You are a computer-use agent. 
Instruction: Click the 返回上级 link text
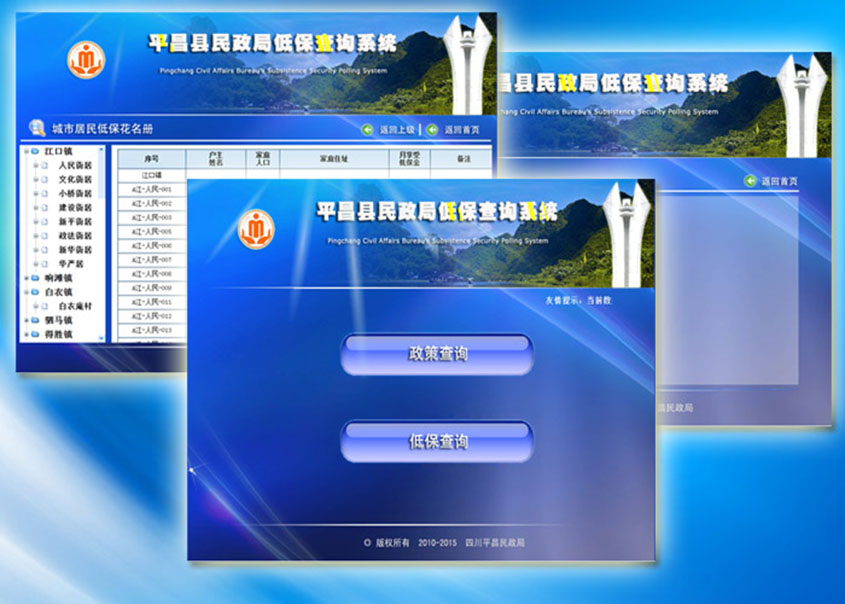point(396,130)
